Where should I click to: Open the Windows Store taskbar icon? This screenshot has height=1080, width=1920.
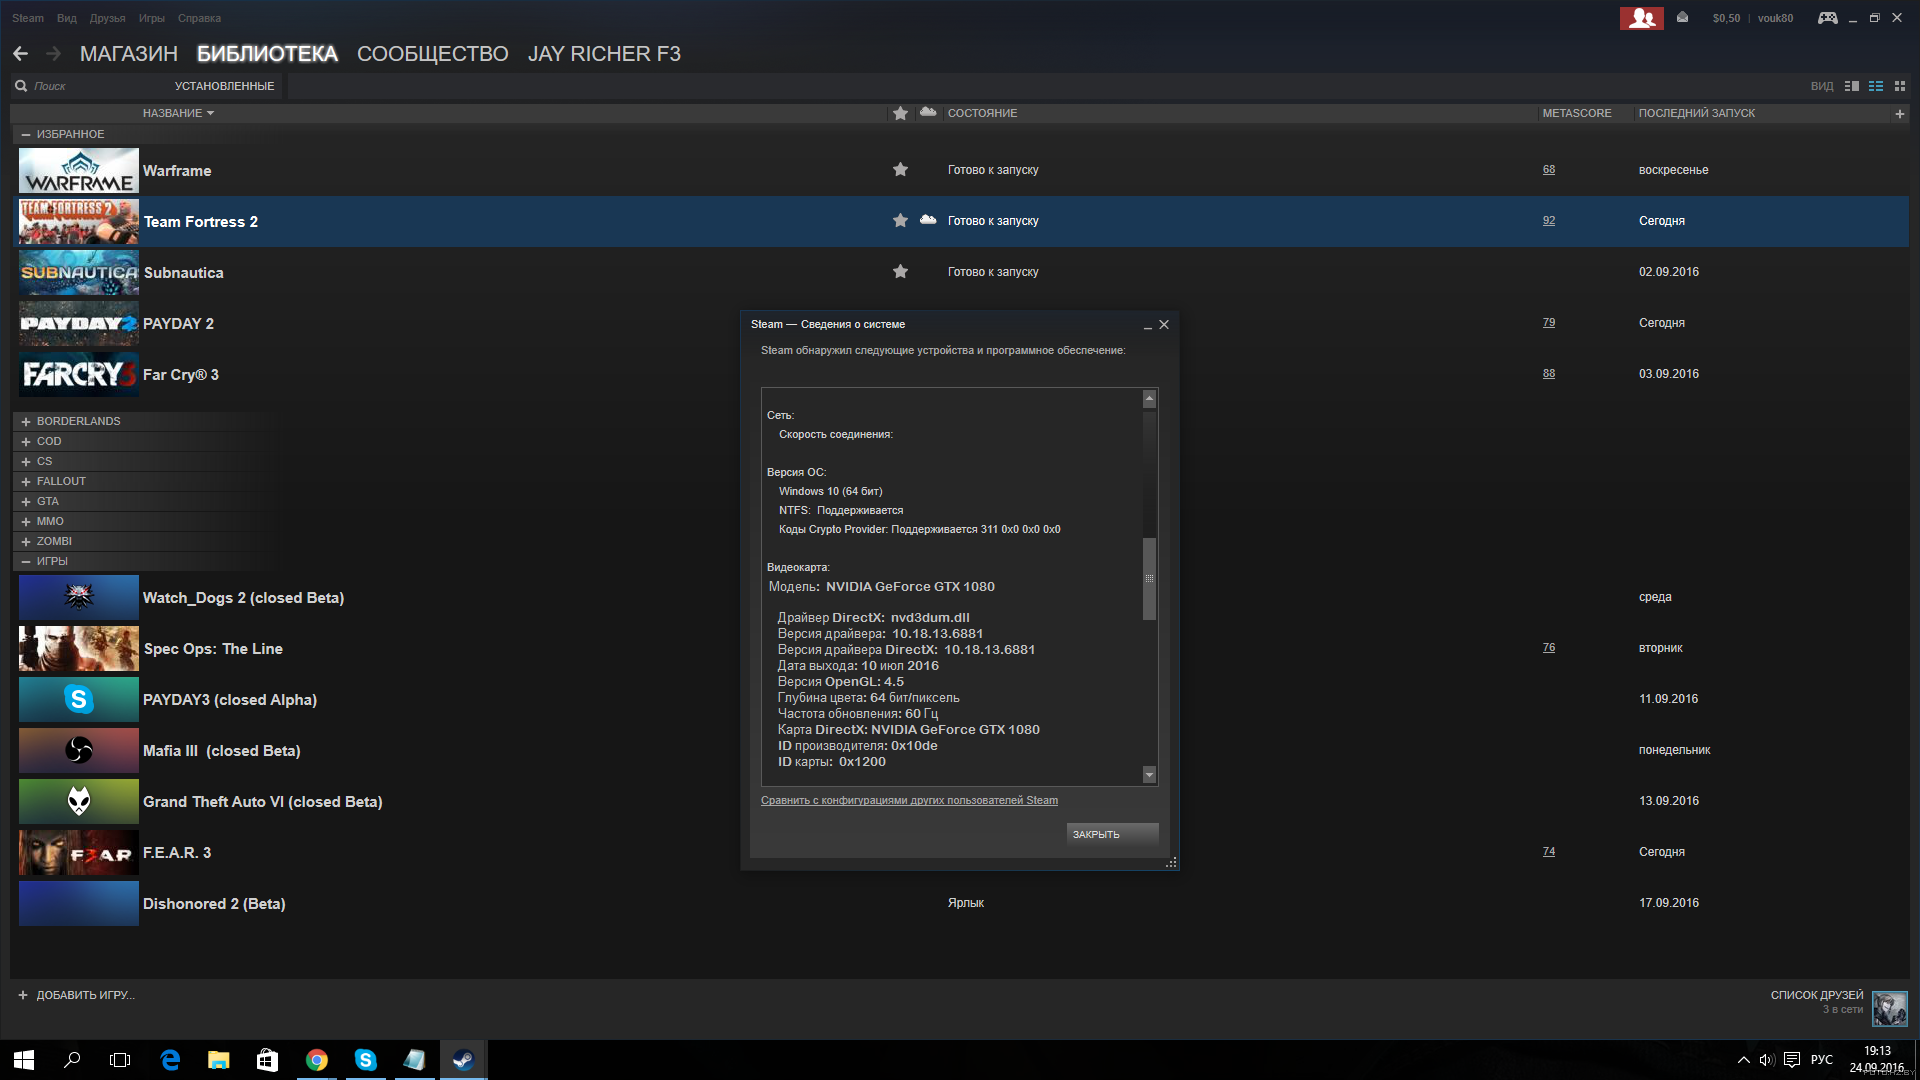(x=267, y=1060)
